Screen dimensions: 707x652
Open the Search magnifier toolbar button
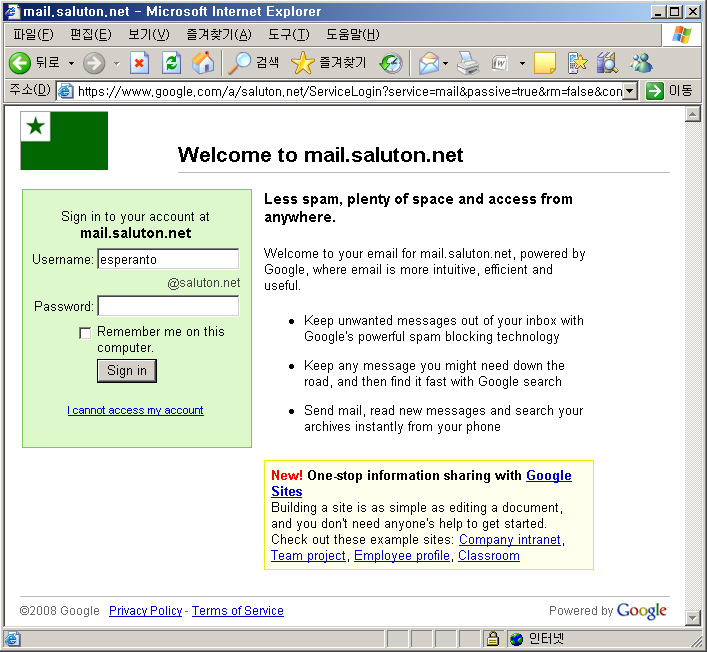pos(253,63)
